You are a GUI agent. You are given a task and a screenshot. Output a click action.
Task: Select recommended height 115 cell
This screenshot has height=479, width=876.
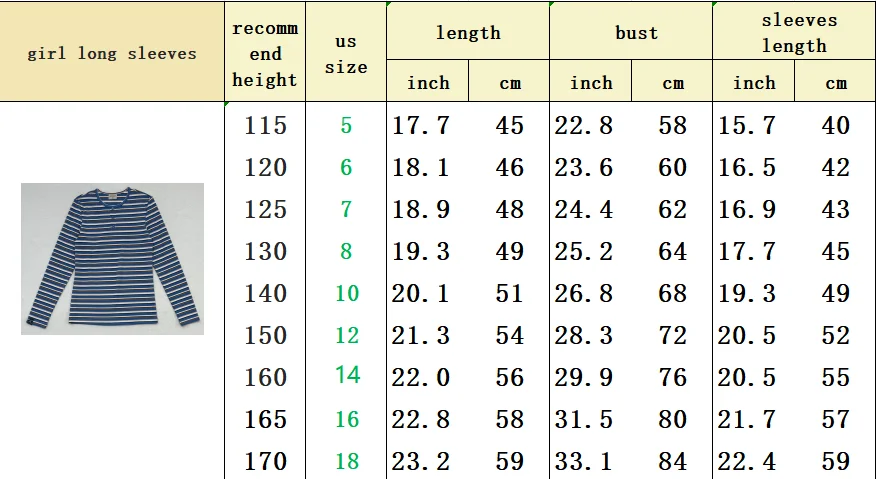pyautogui.click(x=265, y=125)
